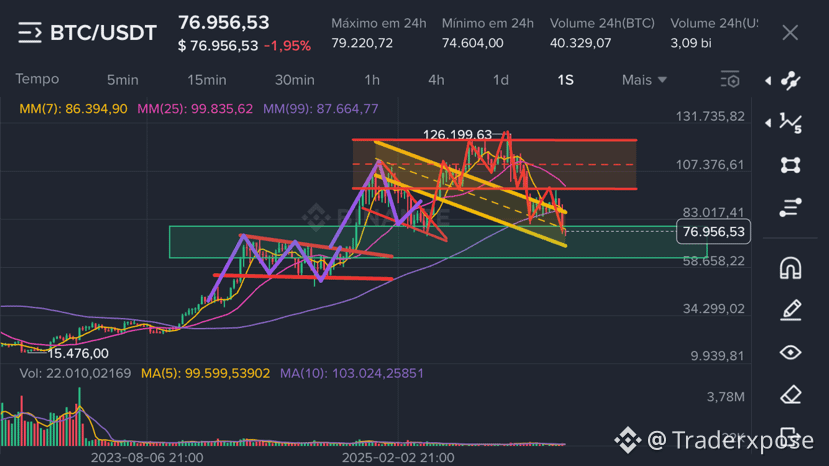Toggle the magnet snap tool

pos(790,268)
